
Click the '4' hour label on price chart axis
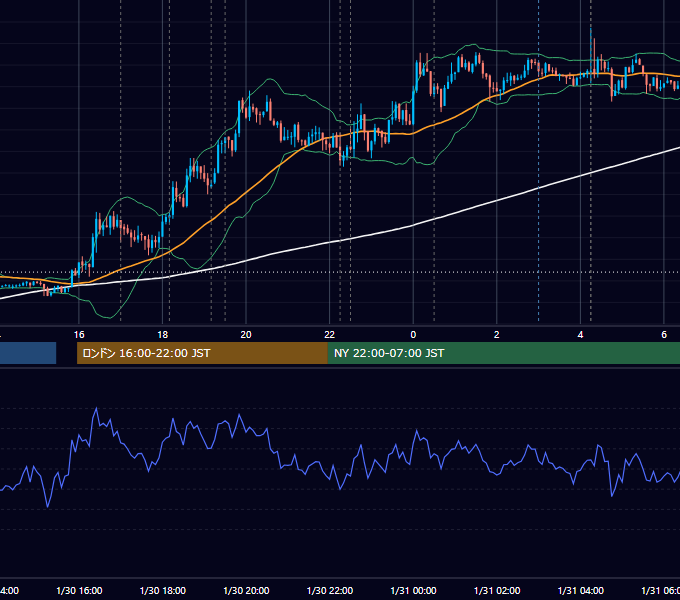[580, 335]
